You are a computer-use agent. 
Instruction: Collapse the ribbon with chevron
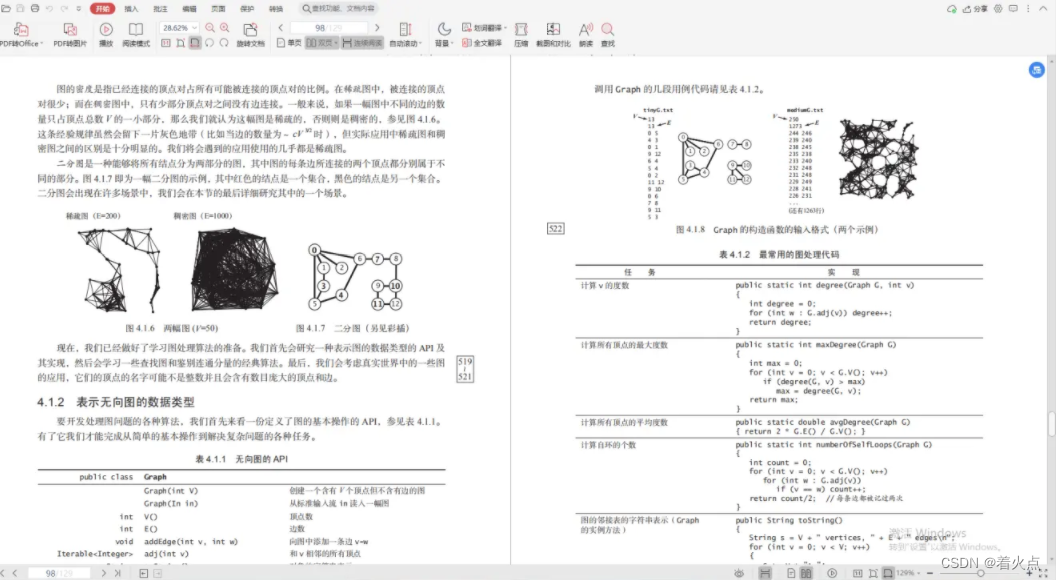(1043, 9)
